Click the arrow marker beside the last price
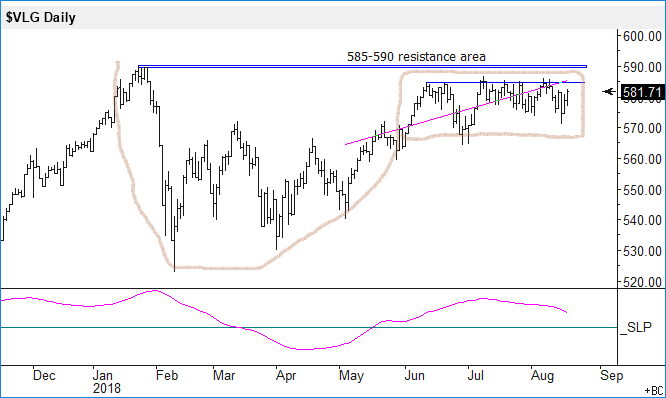Screen dimensions: 666x398 (610, 91)
